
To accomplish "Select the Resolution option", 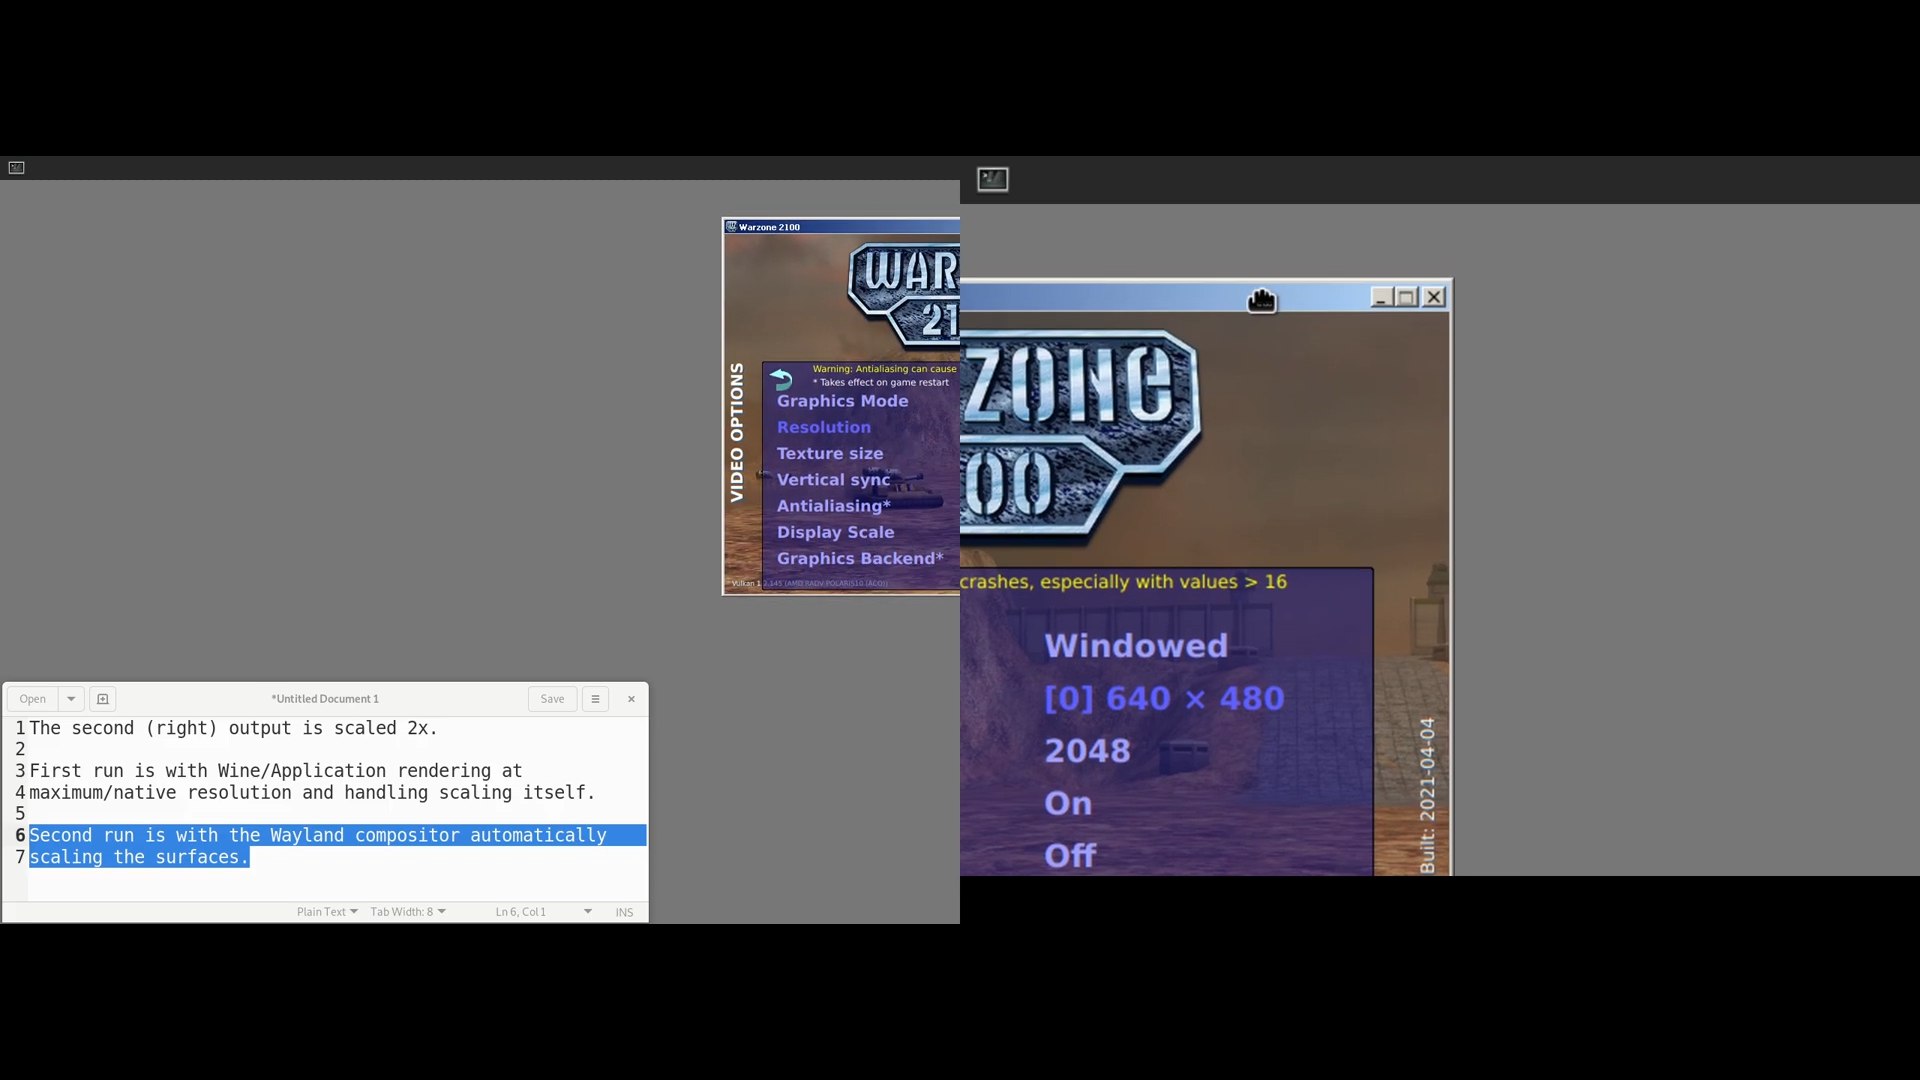I will point(824,427).
